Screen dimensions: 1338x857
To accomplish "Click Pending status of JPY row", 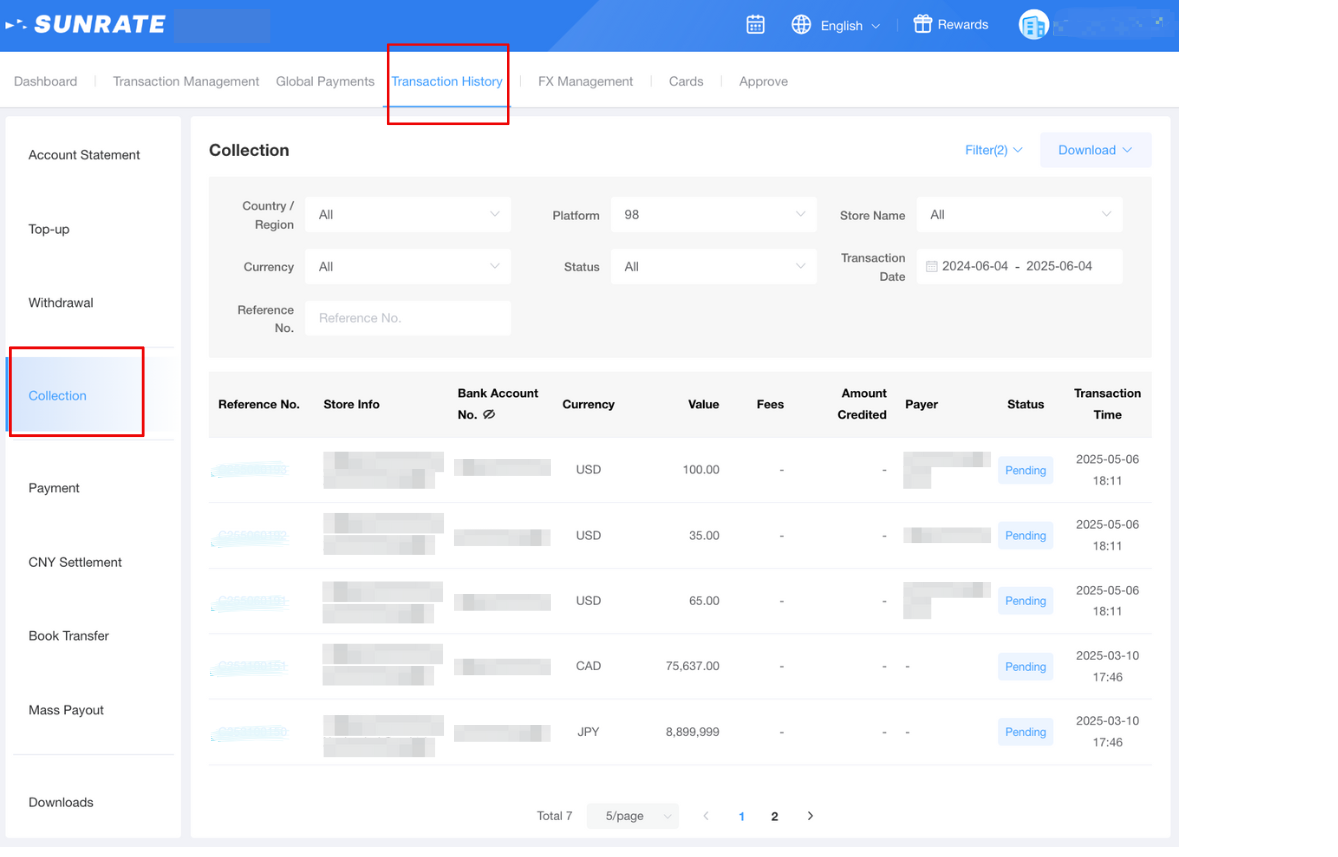I will pyautogui.click(x=1025, y=732).
